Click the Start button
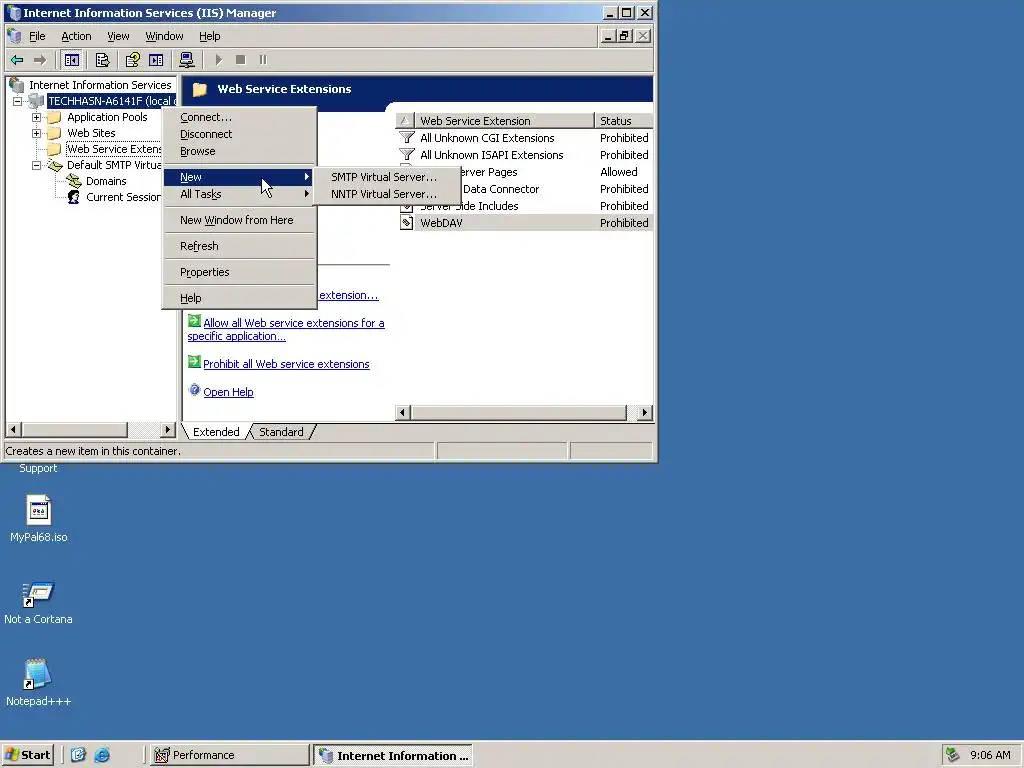Viewport: 1024px width, 768px height. 28,755
